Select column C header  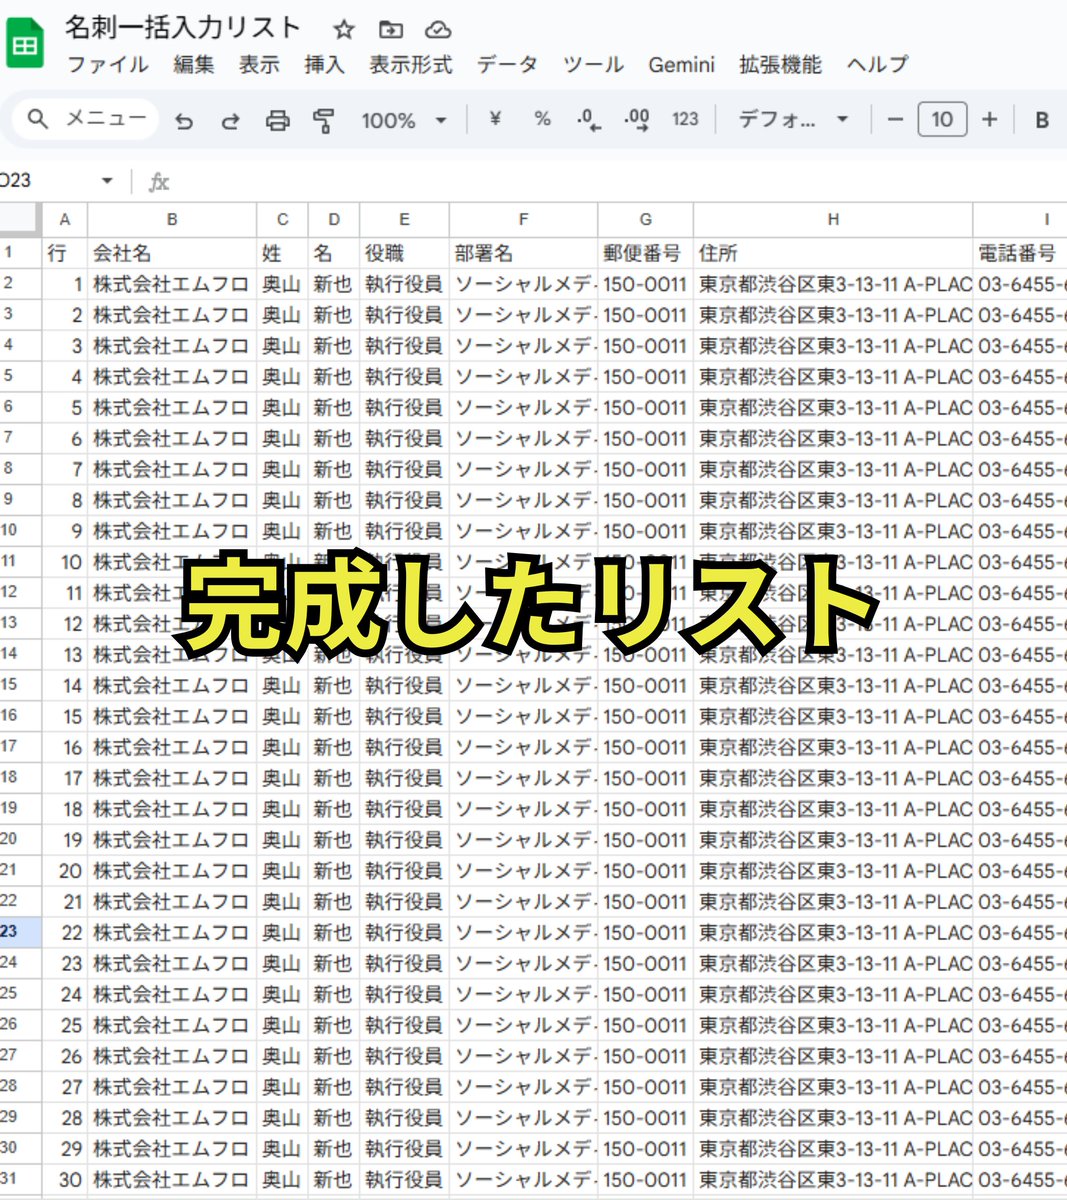tap(283, 219)
